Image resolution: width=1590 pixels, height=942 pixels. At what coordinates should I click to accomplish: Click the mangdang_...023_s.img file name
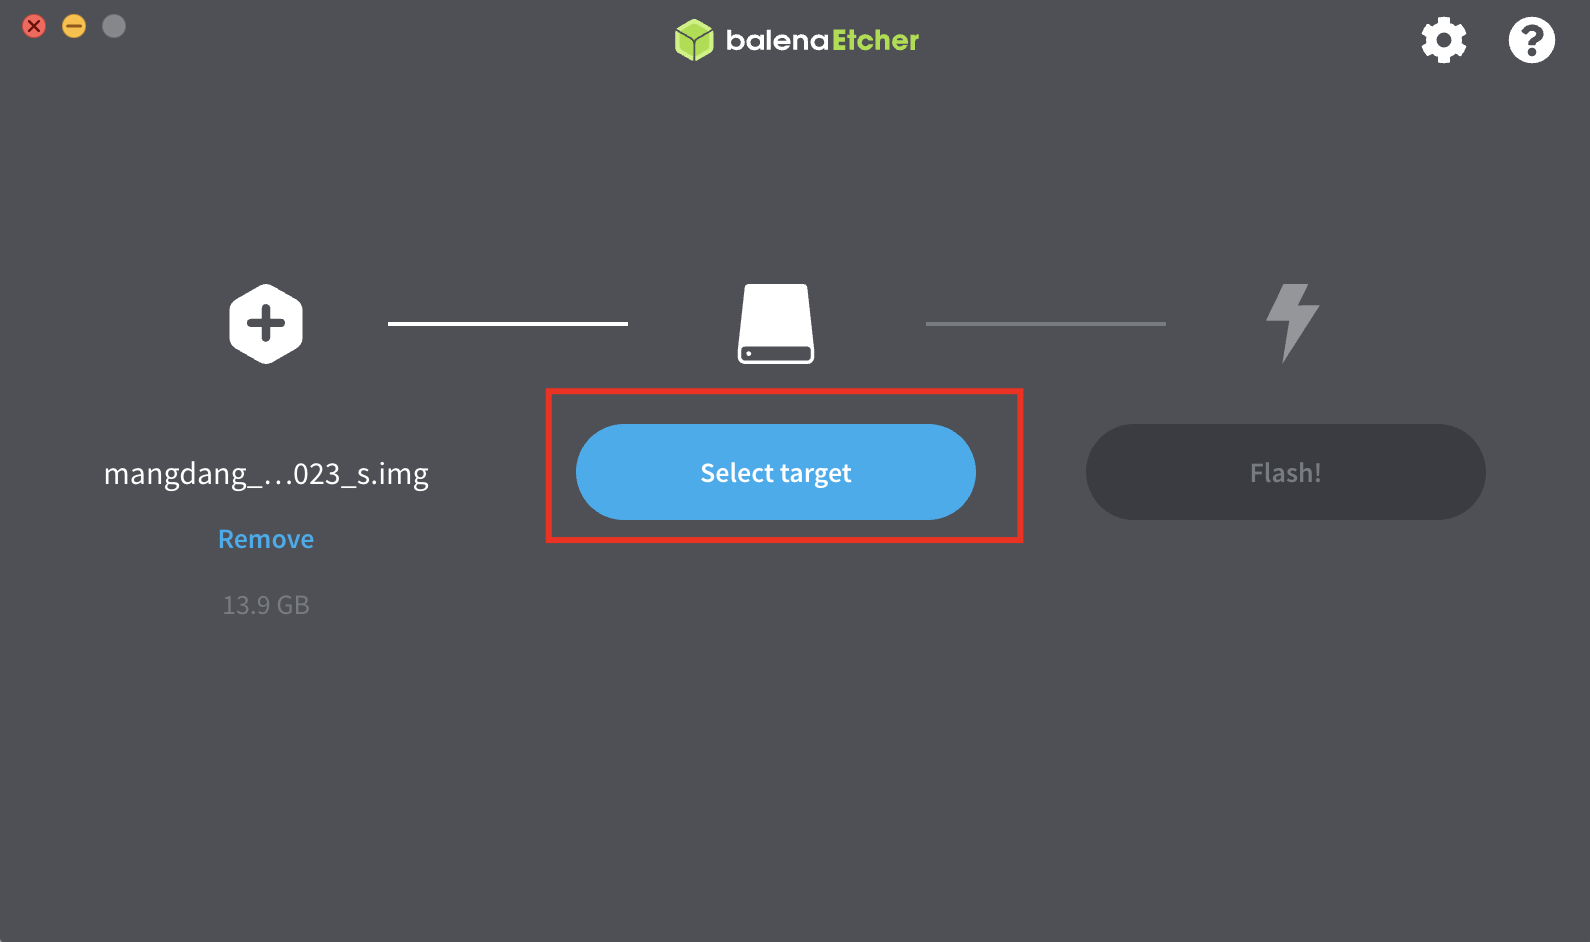(266, 473)
